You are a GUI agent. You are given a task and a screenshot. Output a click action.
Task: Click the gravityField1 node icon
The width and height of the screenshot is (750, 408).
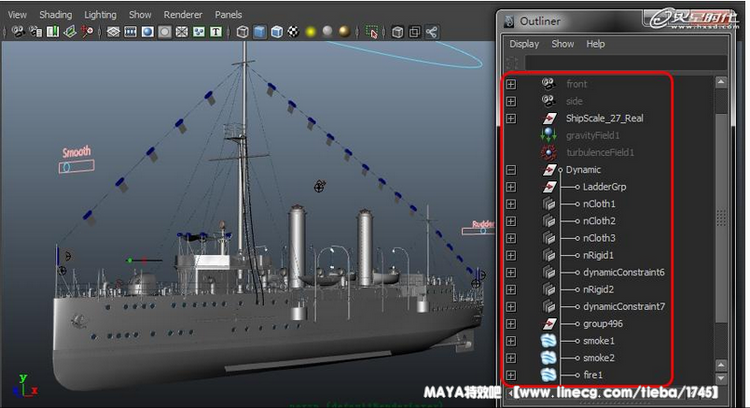pos(548,135)
